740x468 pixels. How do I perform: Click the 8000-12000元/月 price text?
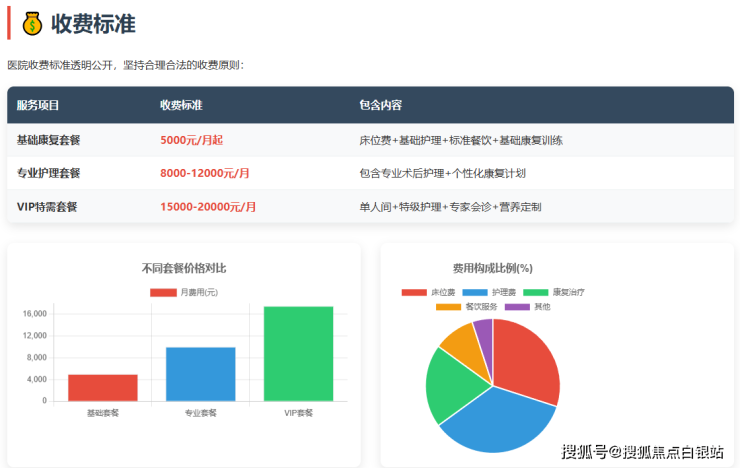click(204, 173)
